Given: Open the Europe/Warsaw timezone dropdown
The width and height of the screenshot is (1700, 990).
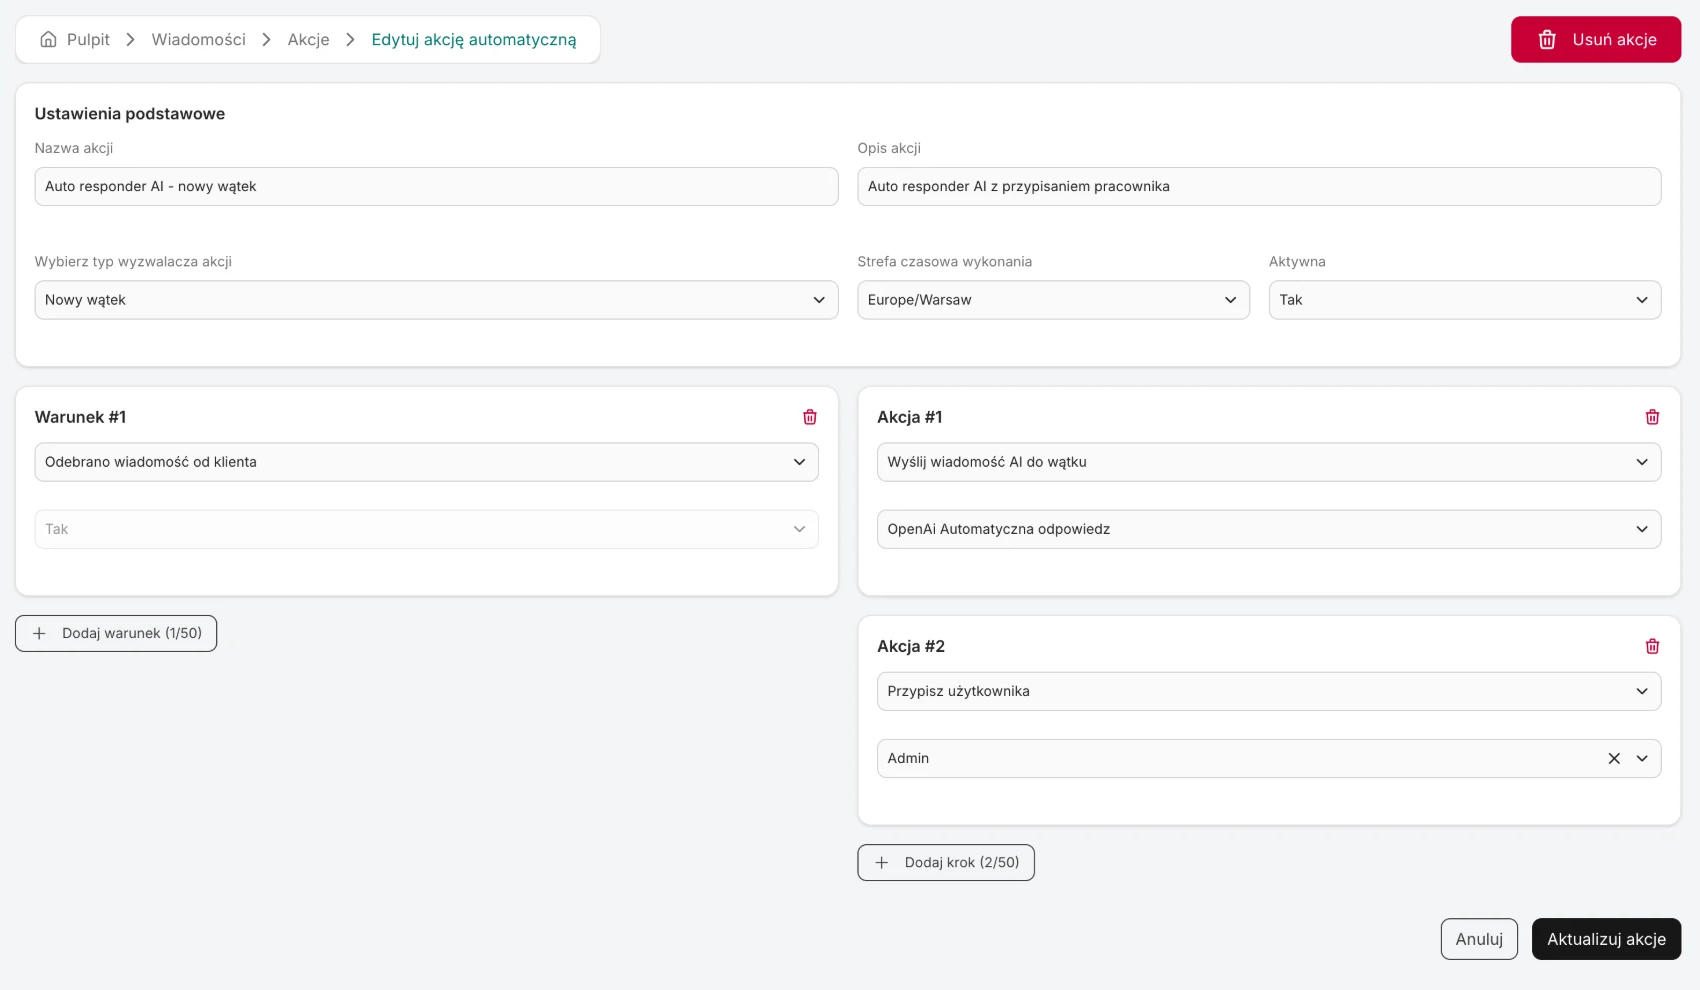Looking at the screenshot, I should pyautogui.click(x=1053, y=300).
